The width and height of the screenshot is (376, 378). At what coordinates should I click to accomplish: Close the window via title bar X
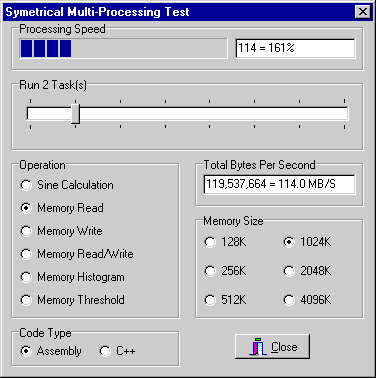(363, 12)
